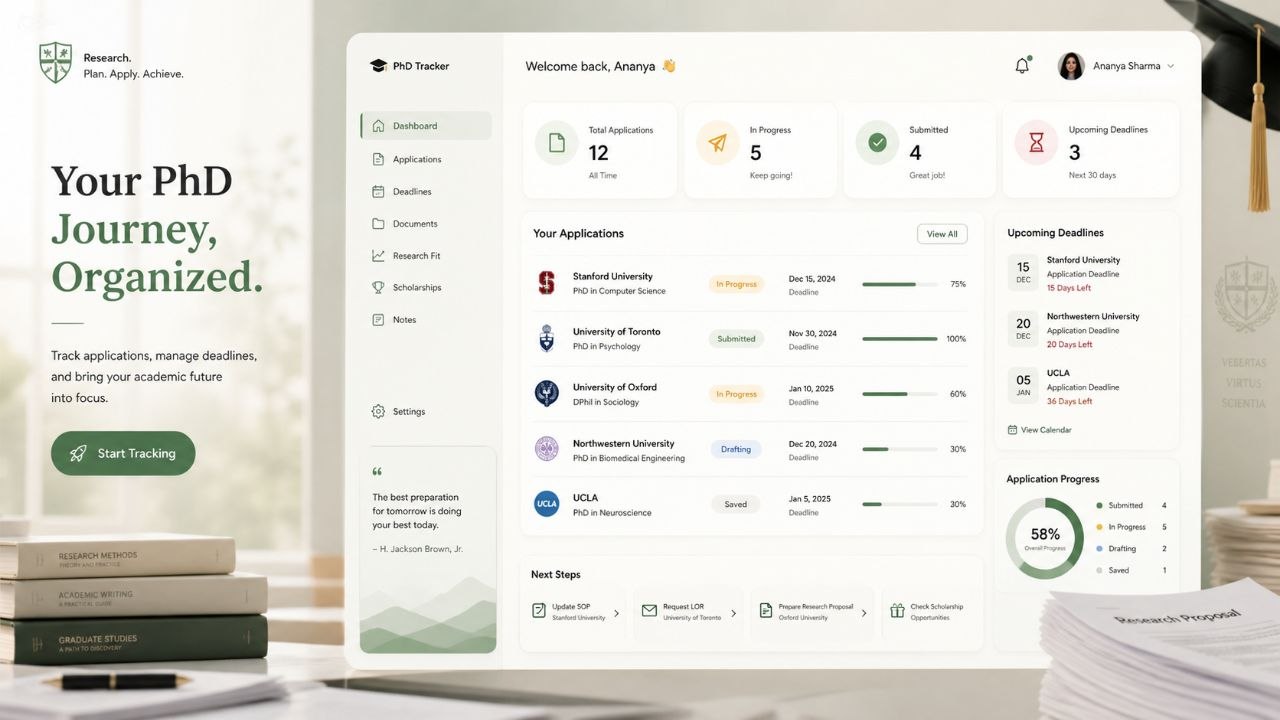Click Oxford's 60% progress bar

point(900,394)
